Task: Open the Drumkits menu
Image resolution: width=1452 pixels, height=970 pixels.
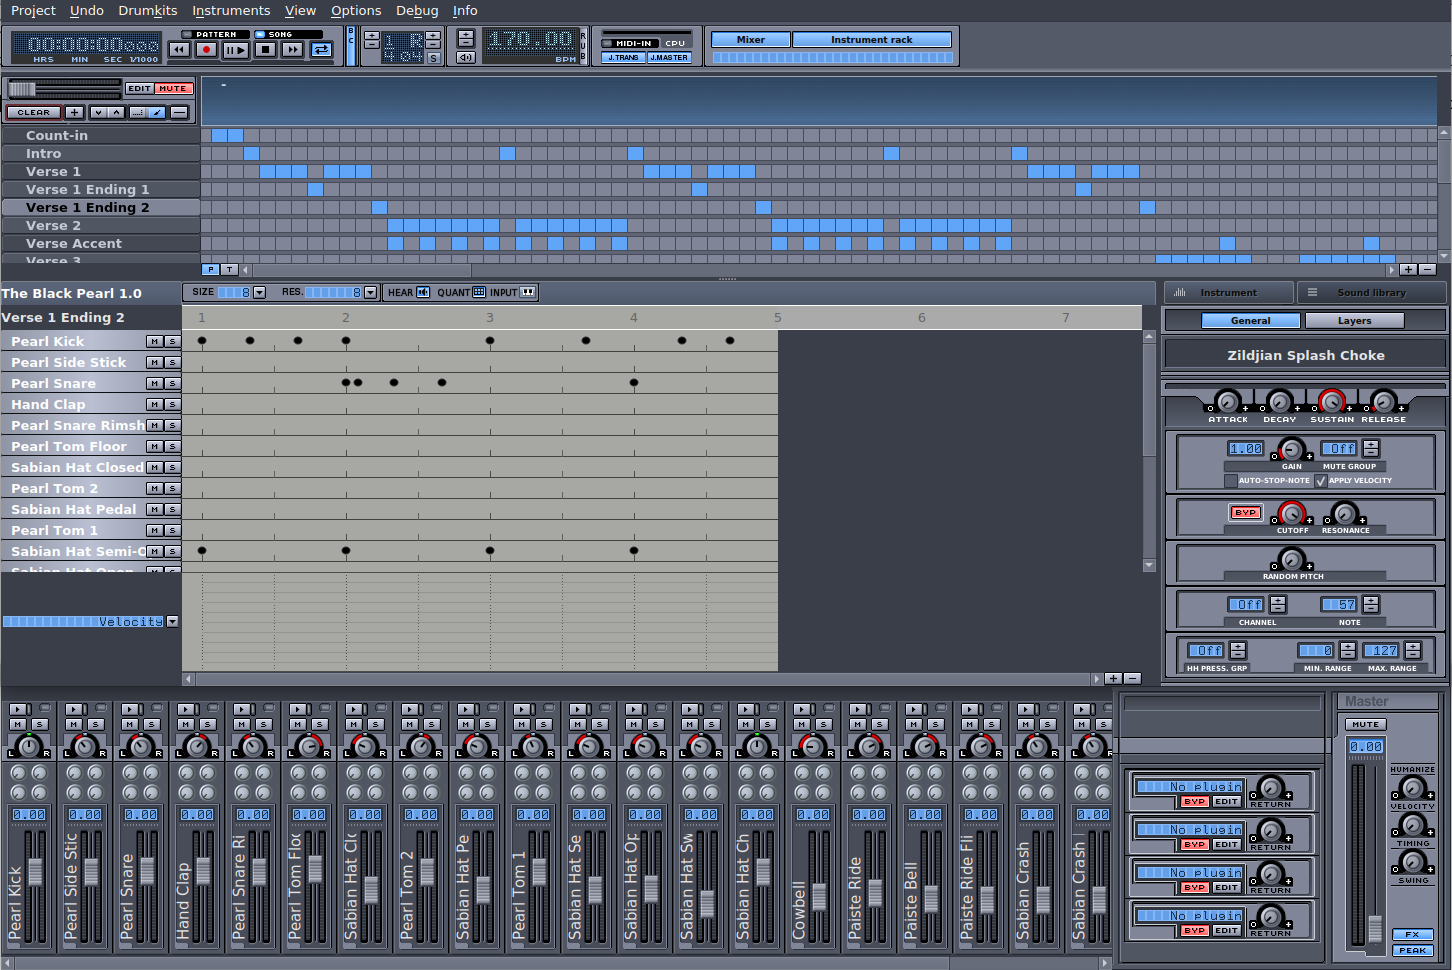Action: coord(148,10)
